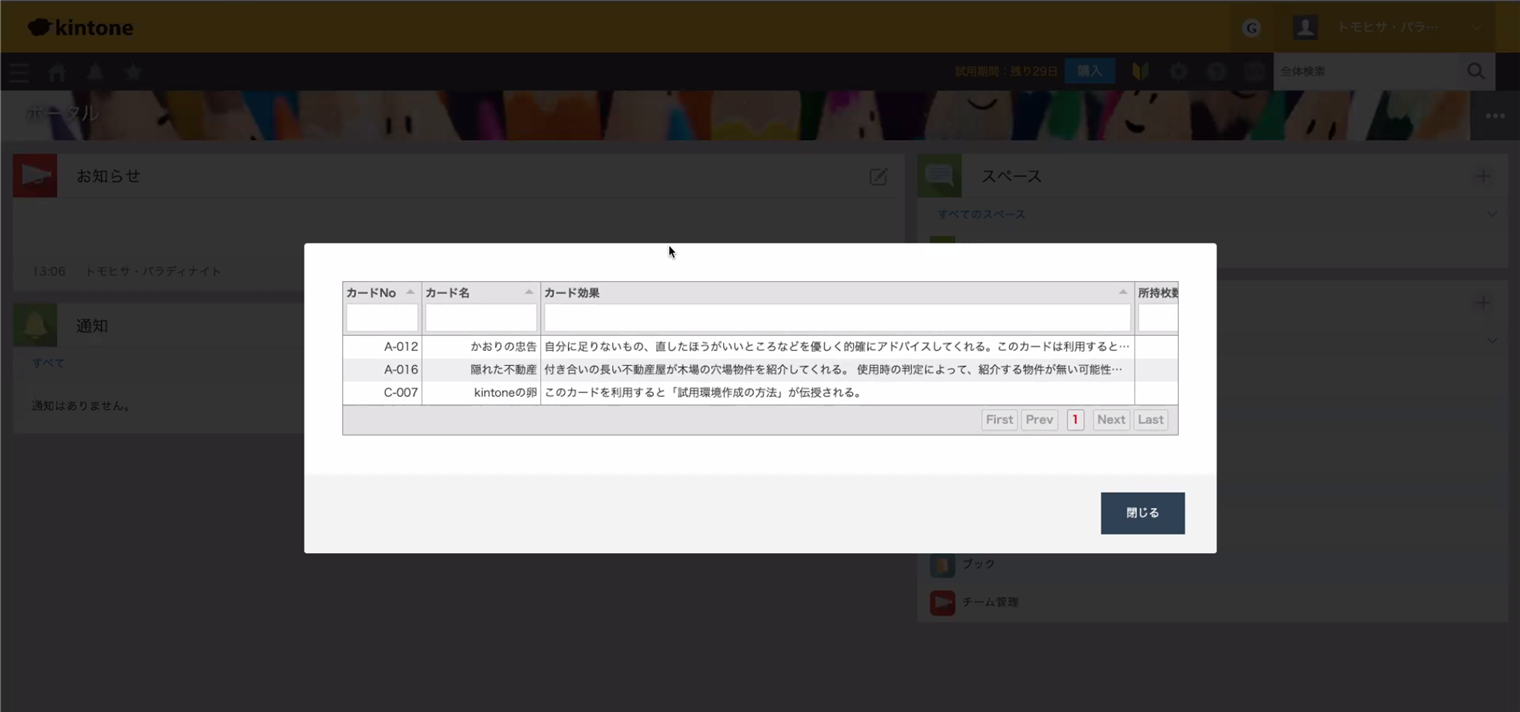Open the settings gear icon

[1179, 71]
